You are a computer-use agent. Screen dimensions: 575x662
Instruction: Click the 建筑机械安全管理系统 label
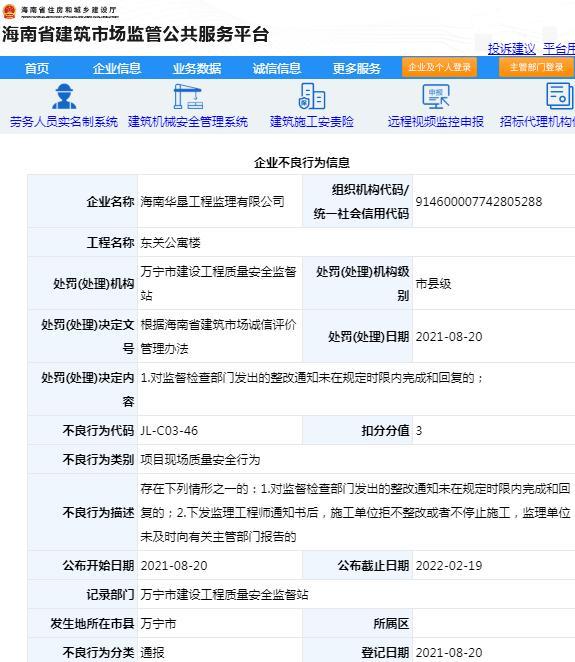click(188, 122)
